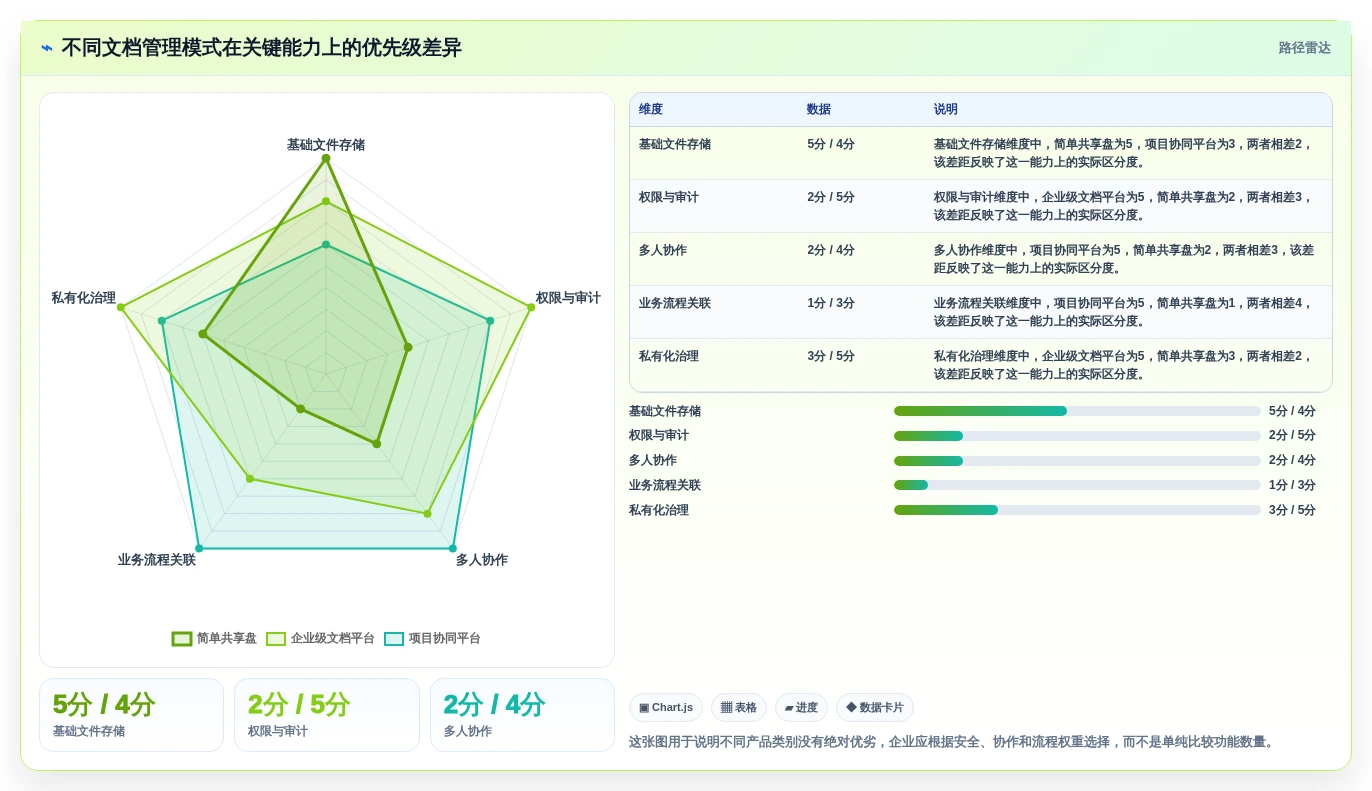
Task: Click the light green point at 私有化治理 vertex
Action: click(x=120, y=307)
